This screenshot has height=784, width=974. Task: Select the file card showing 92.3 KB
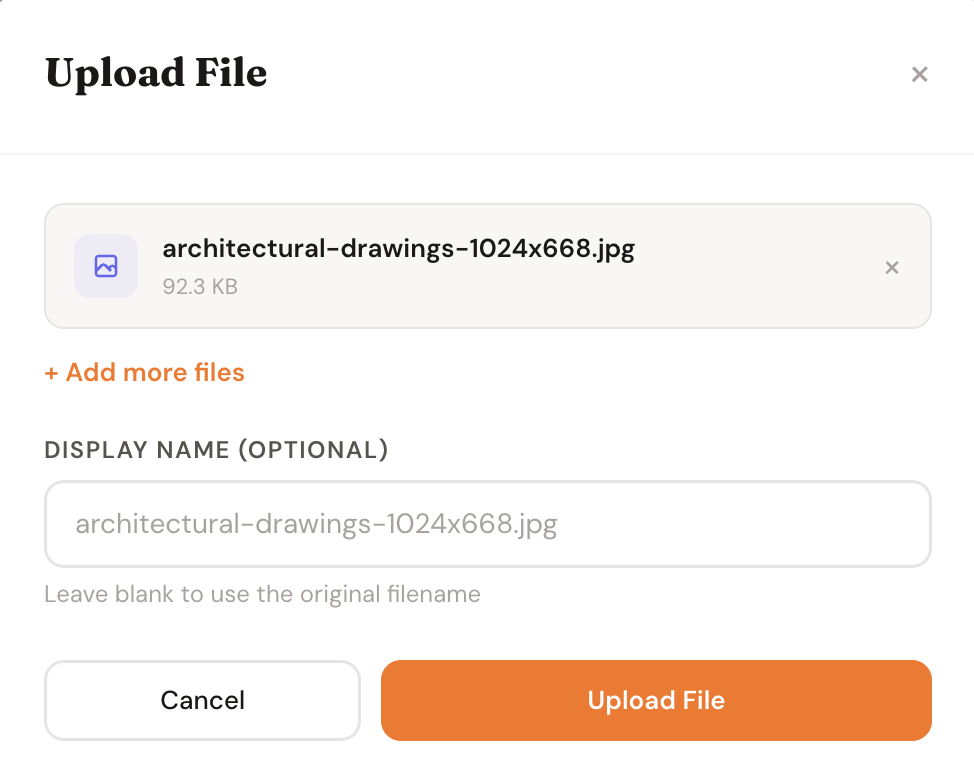(487, 266)
